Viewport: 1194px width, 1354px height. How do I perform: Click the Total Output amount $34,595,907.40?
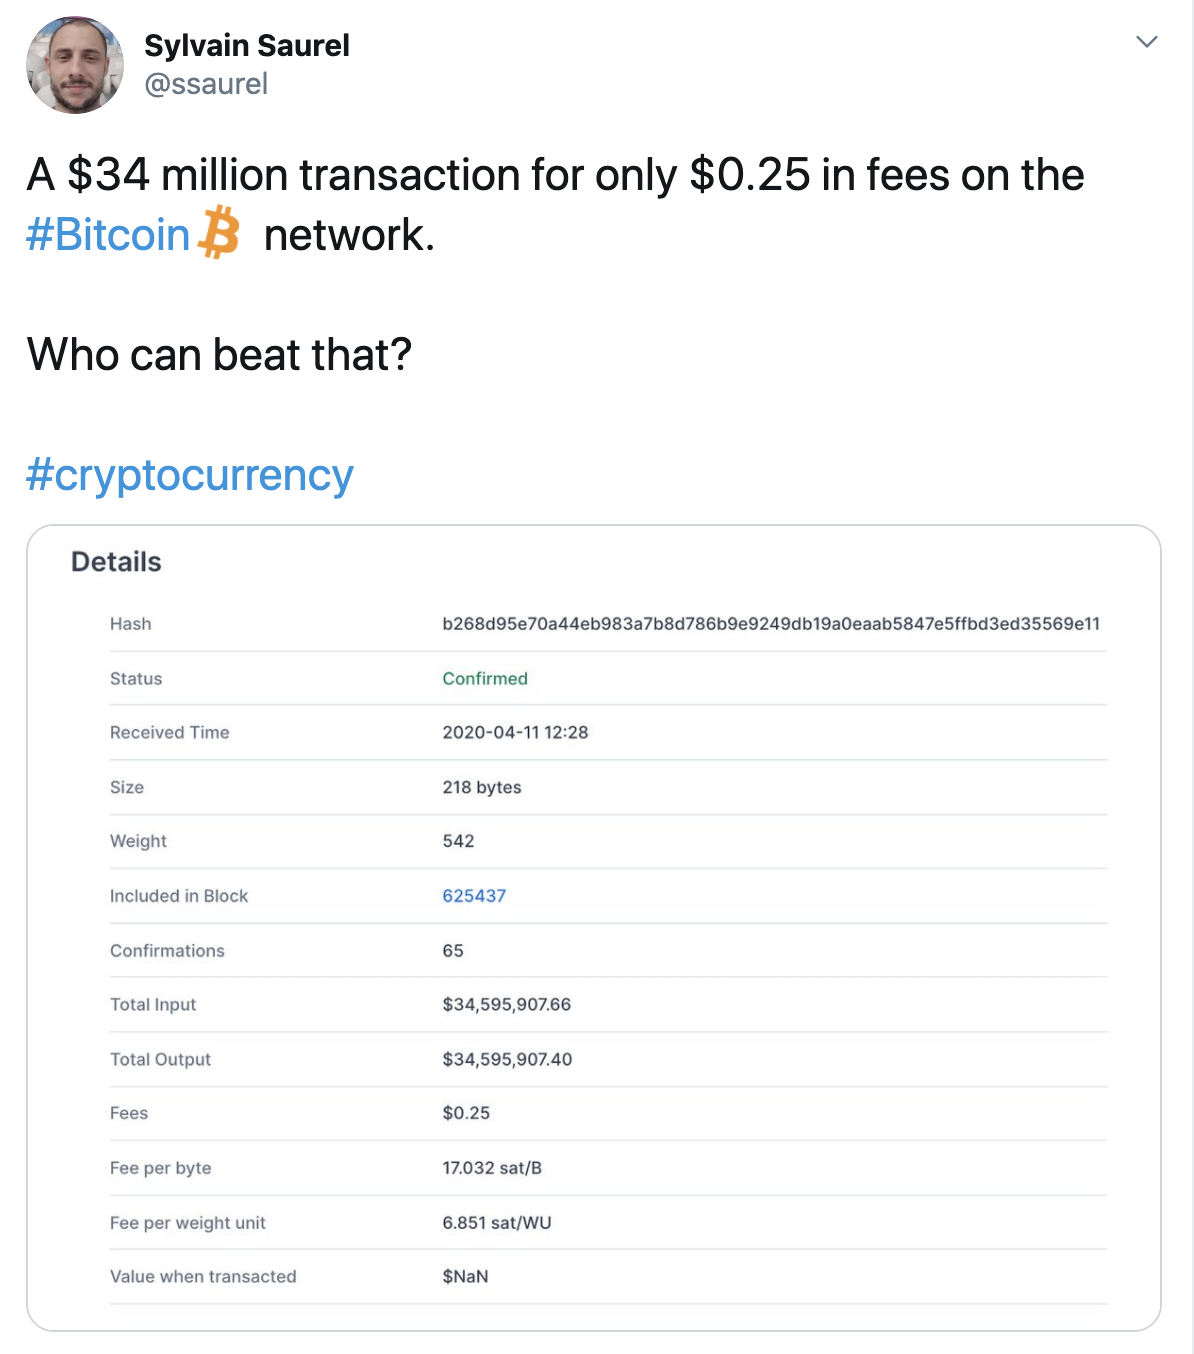pyautogui.click(x=507, y=1060)
